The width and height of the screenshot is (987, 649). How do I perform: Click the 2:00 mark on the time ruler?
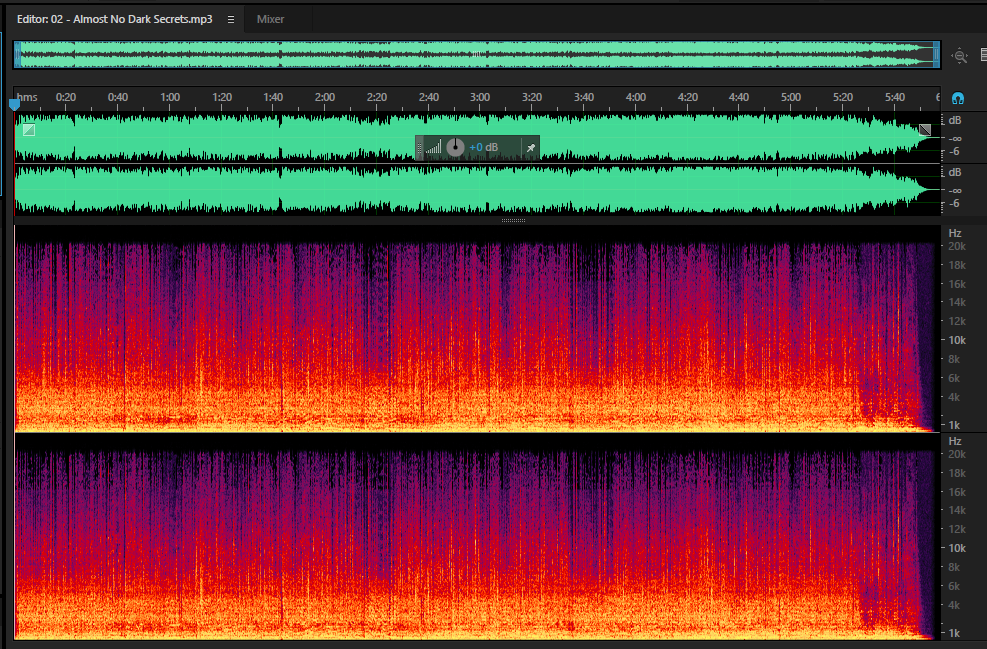tap(325, 97)
